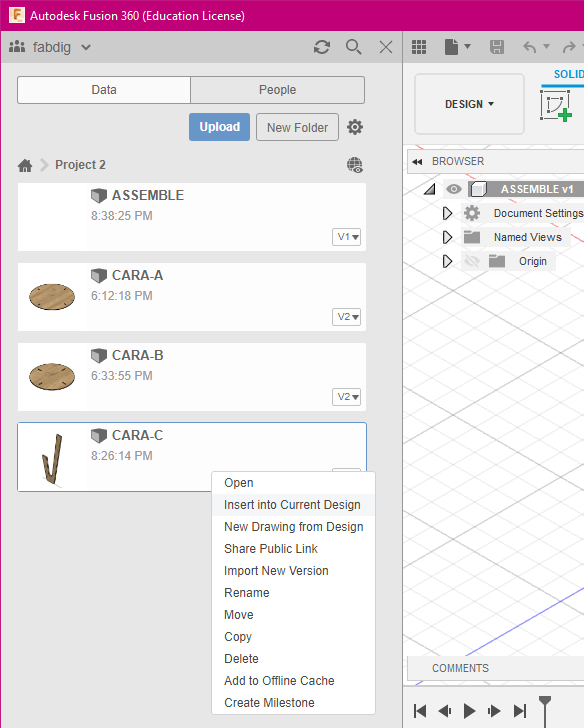Open search in the data panel
This screenshot has height=728, width=584.
pos(353,47)
